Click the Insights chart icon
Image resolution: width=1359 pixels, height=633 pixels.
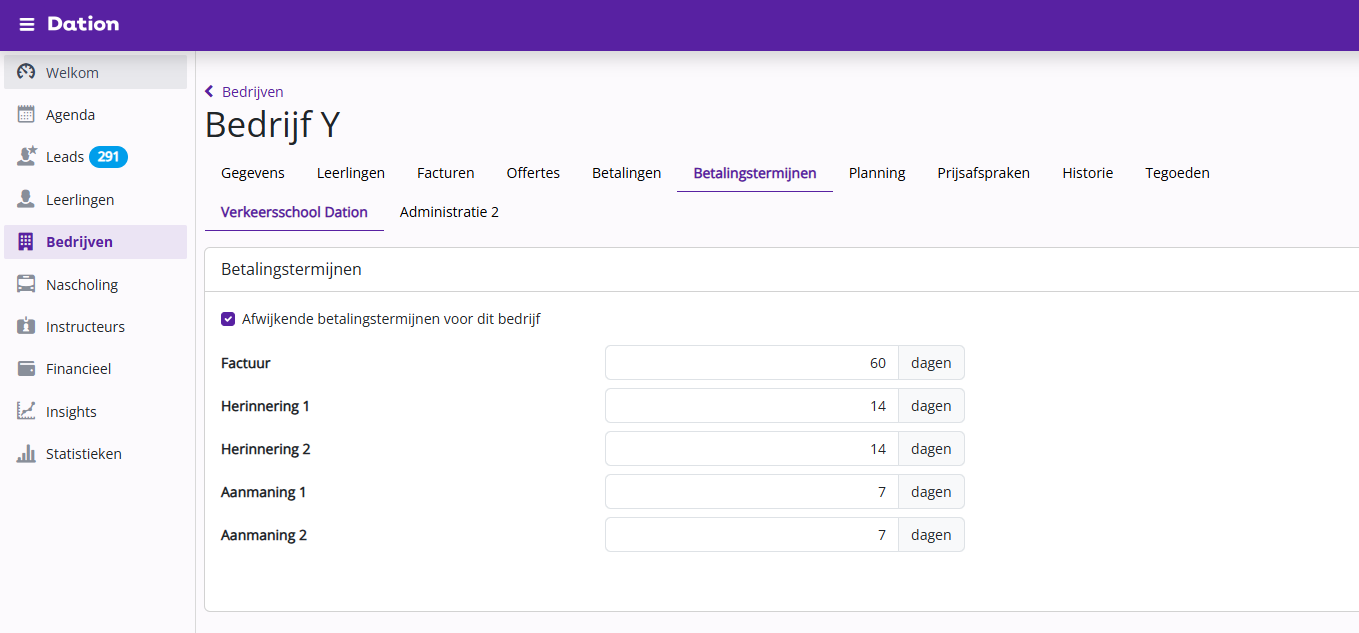27,411
